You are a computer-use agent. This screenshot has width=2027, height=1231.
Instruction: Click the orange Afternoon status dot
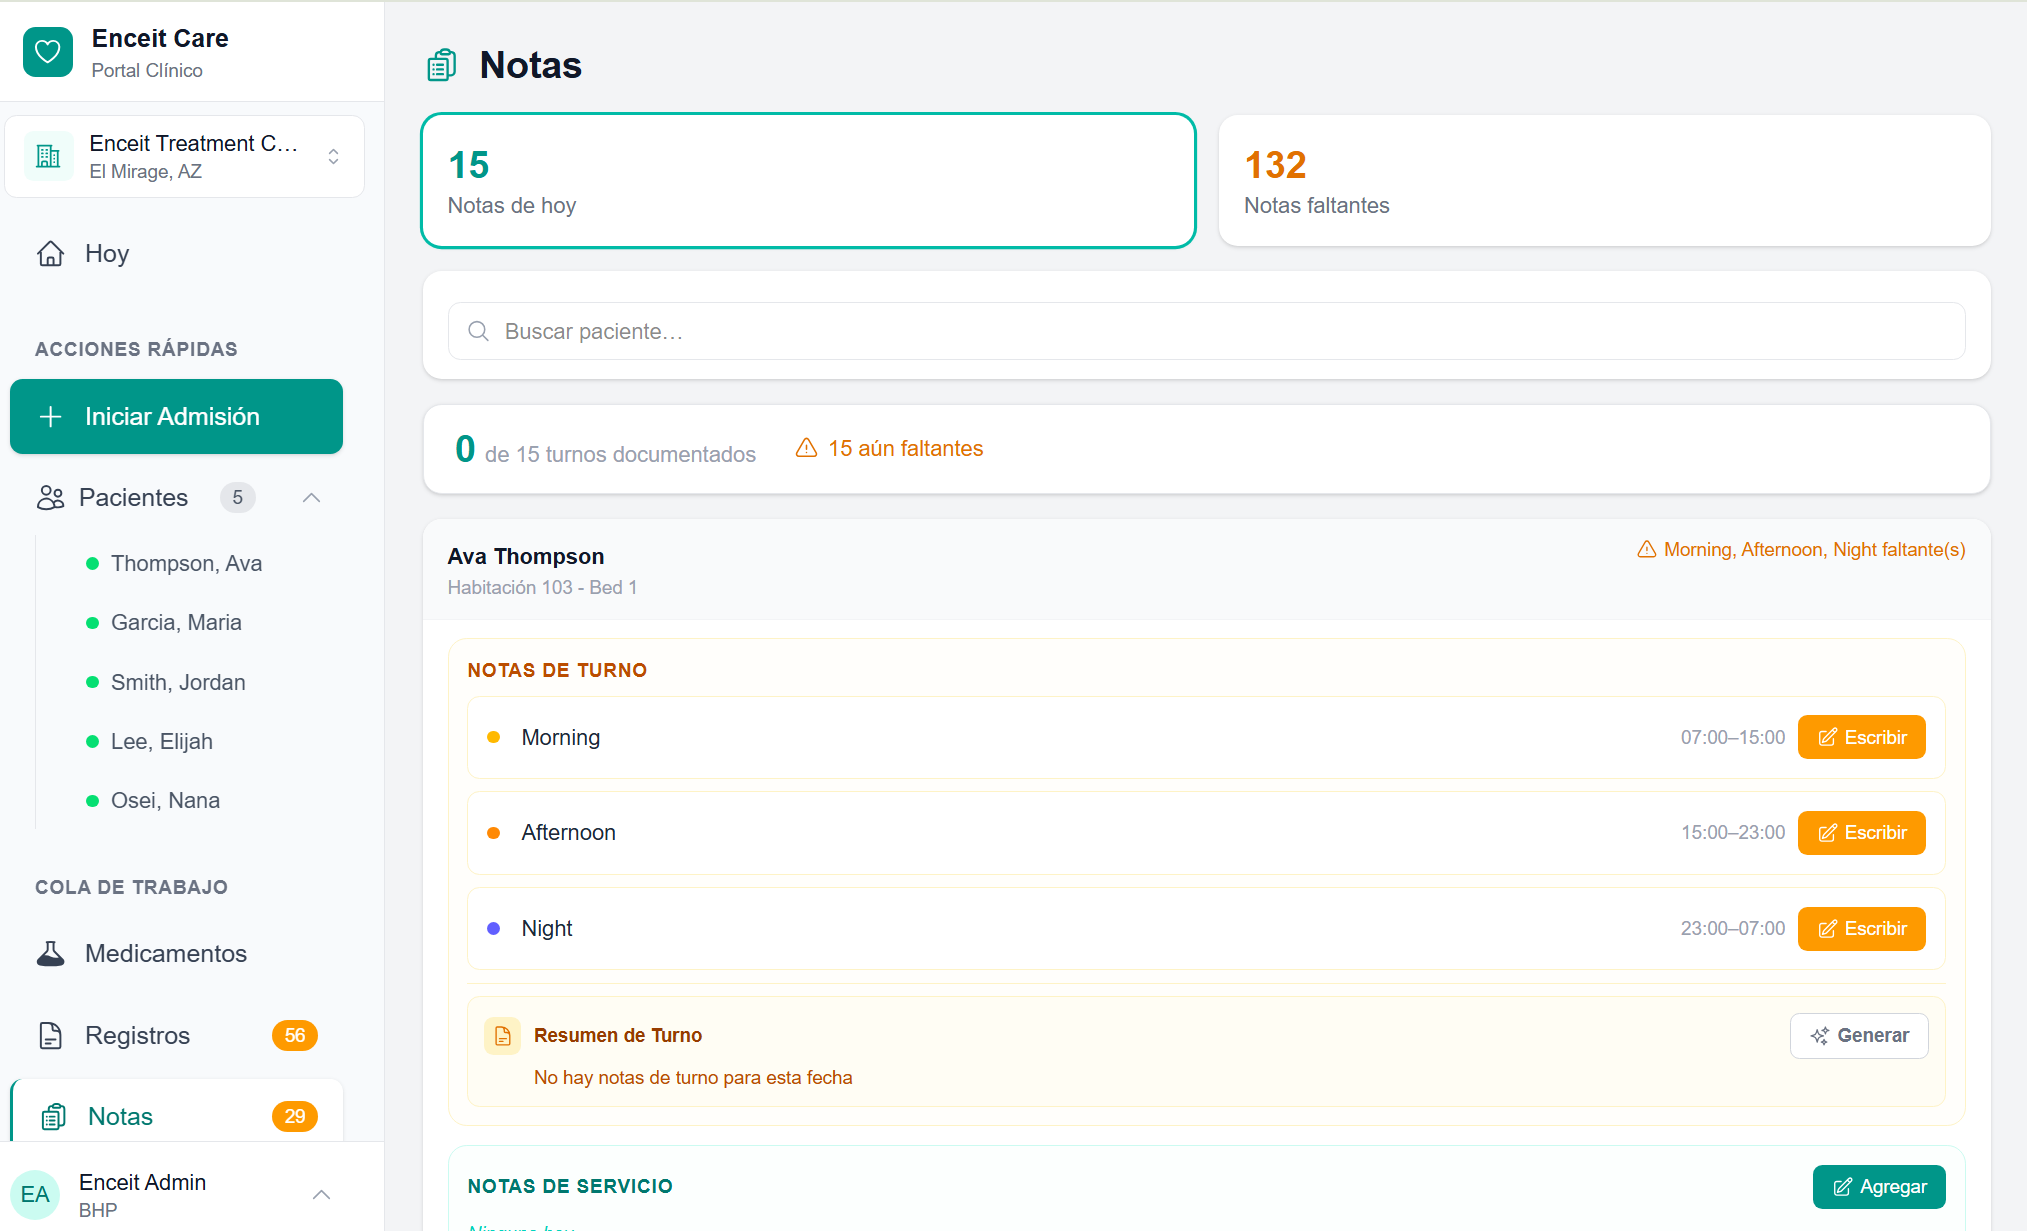[x=493, y=833]
